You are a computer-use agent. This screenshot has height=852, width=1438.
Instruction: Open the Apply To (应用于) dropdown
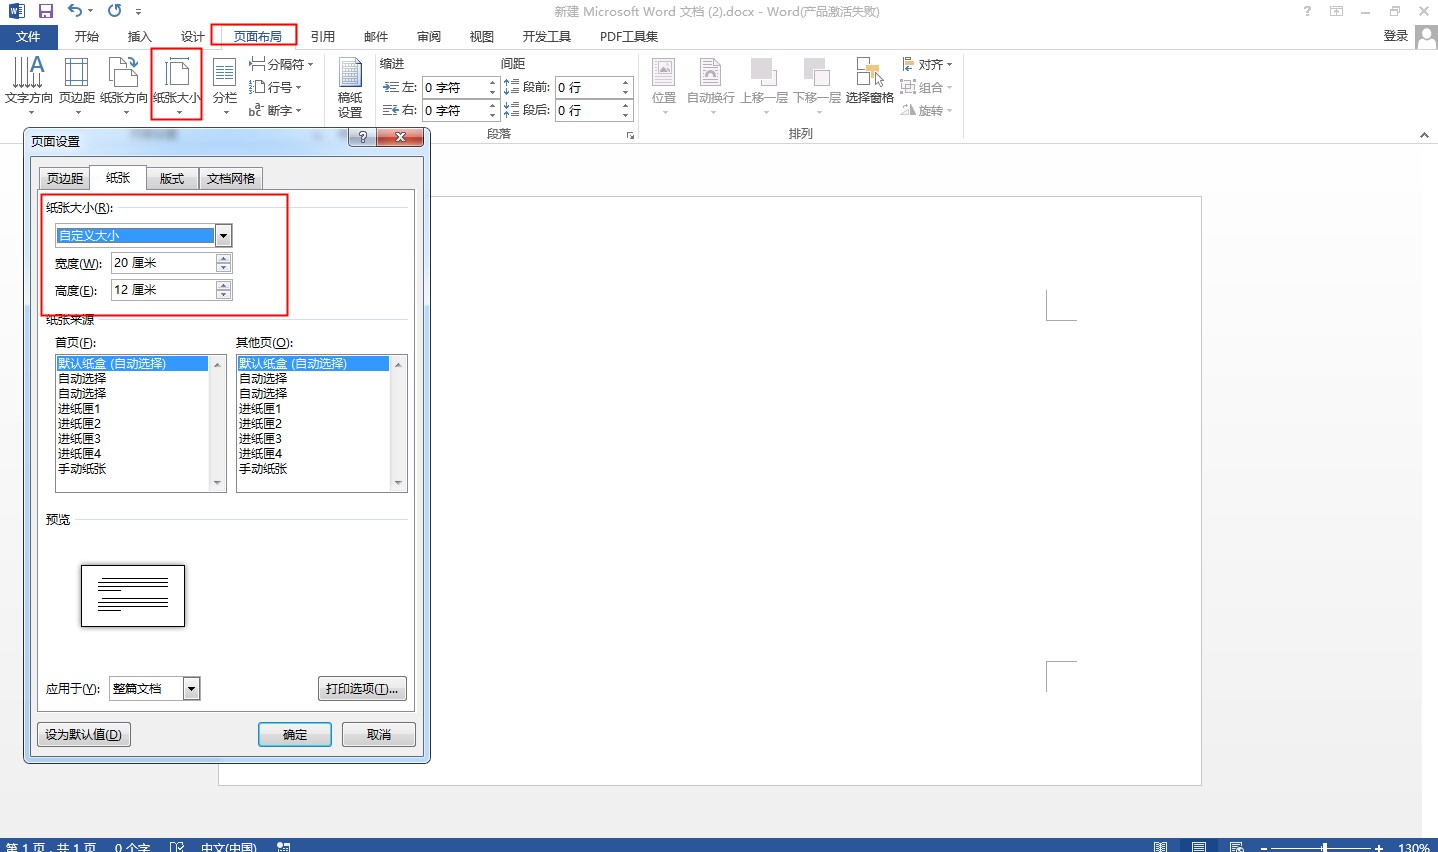(191, 689)
